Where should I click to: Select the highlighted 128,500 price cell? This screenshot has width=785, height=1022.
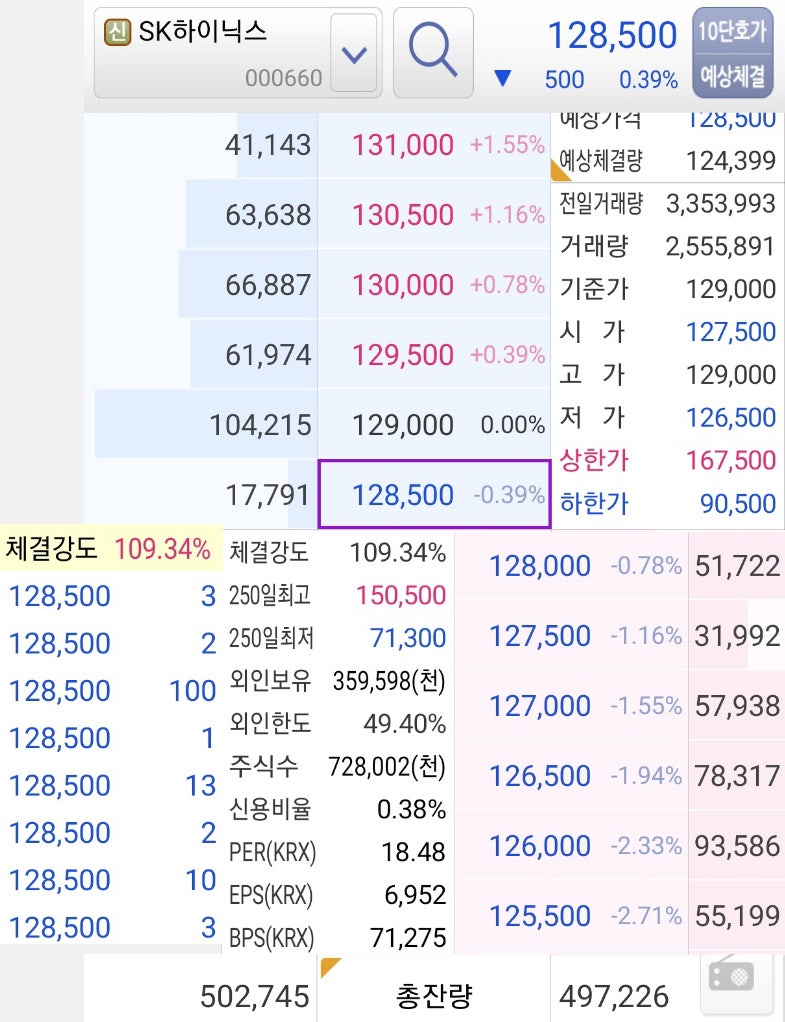433,494
